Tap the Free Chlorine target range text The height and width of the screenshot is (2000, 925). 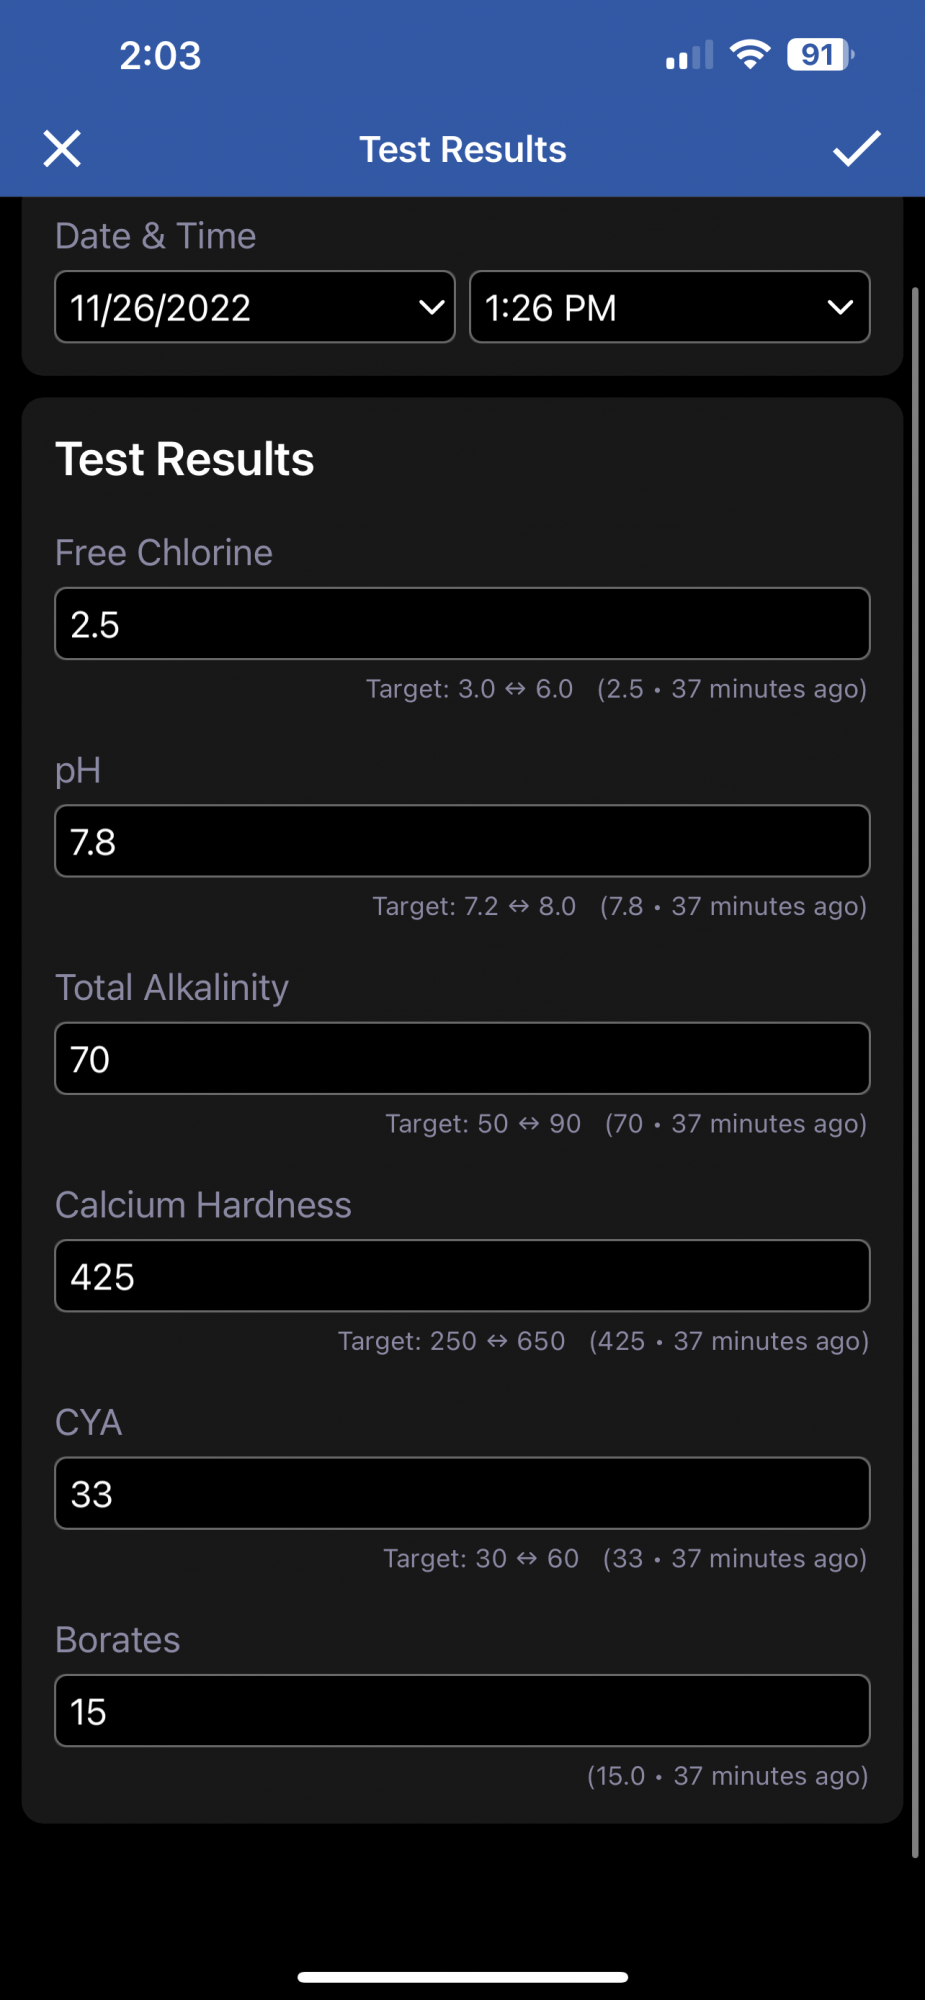click(x=469, y=689)
